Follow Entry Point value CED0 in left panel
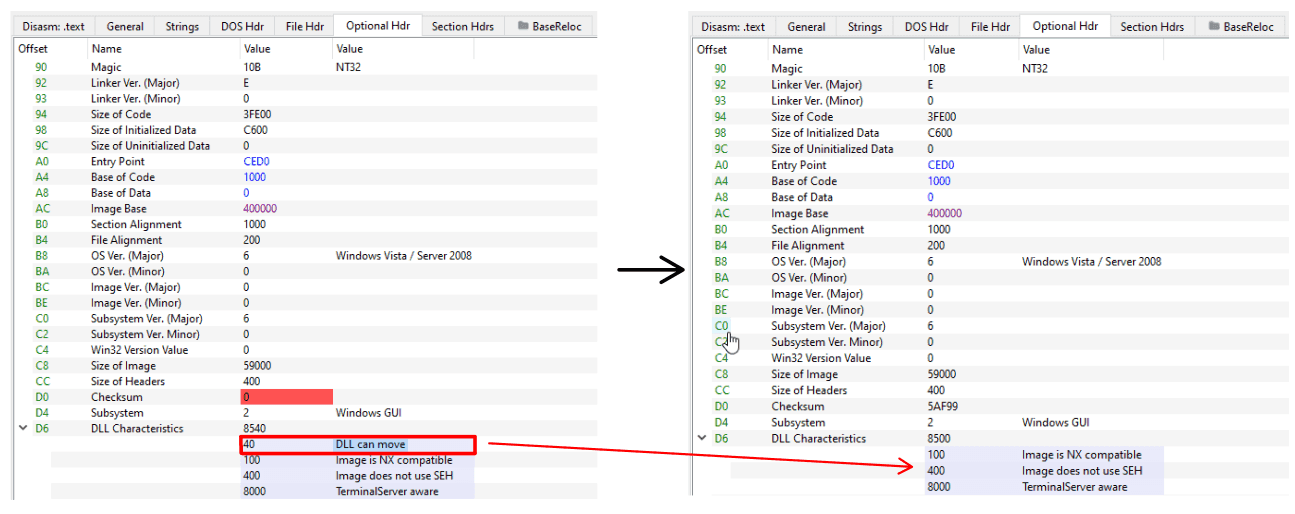 pyautogui.click(x=256, y=161)
